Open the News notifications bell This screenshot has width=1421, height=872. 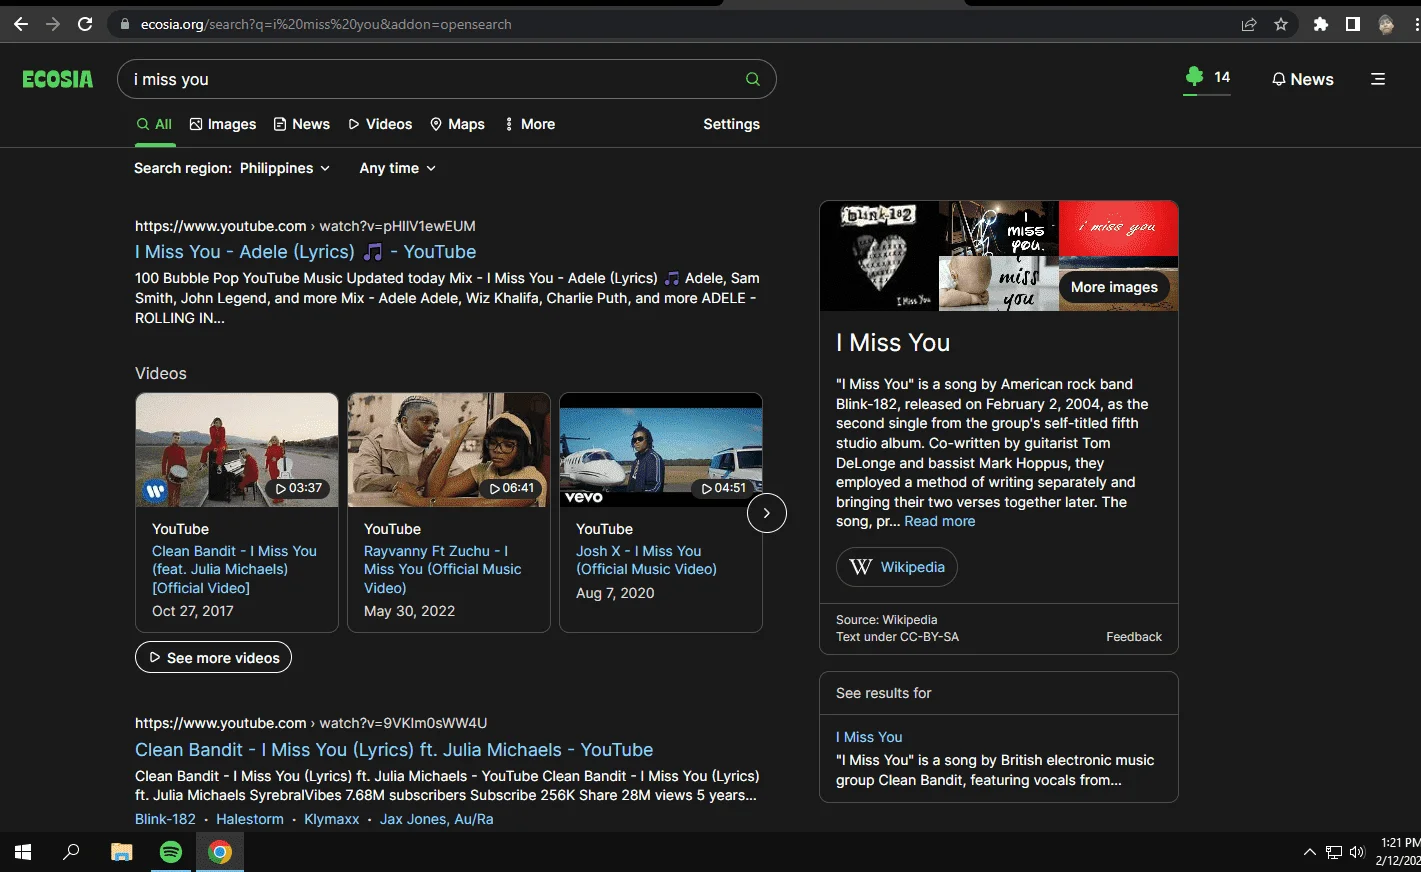click(x=1302, y=79)
